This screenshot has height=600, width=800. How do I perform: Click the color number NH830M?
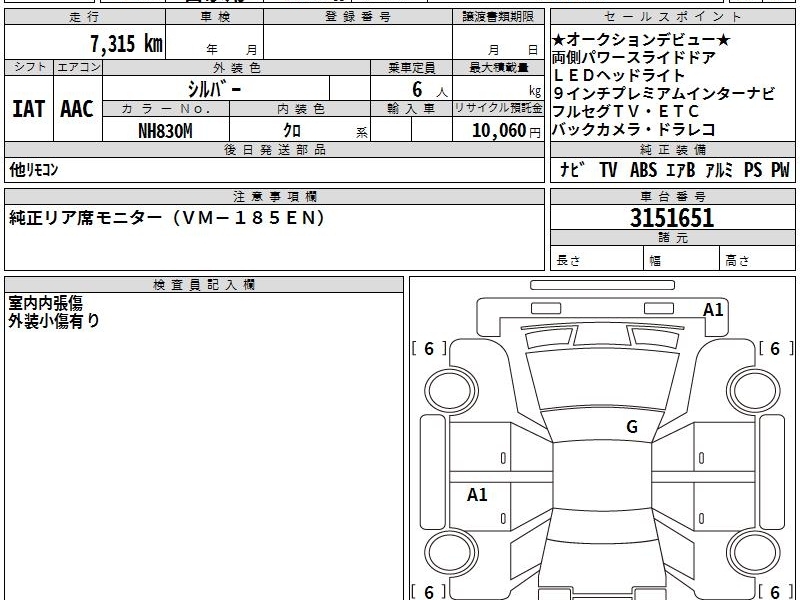(x=165, y=131)
